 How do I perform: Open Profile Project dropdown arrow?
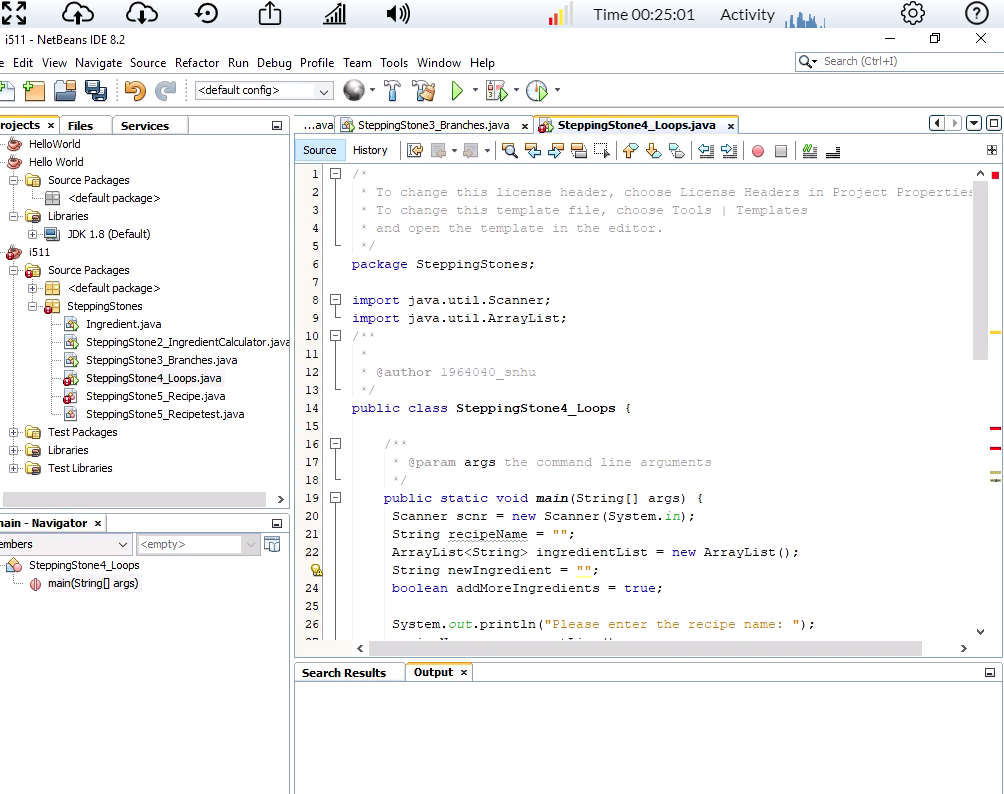click(x=558, y=90)
